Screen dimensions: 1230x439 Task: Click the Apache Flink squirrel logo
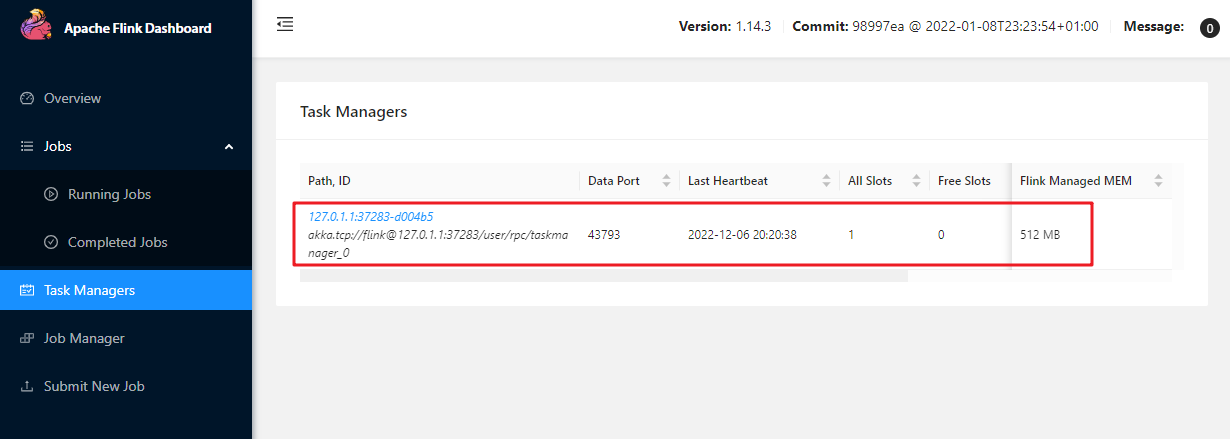36,27
